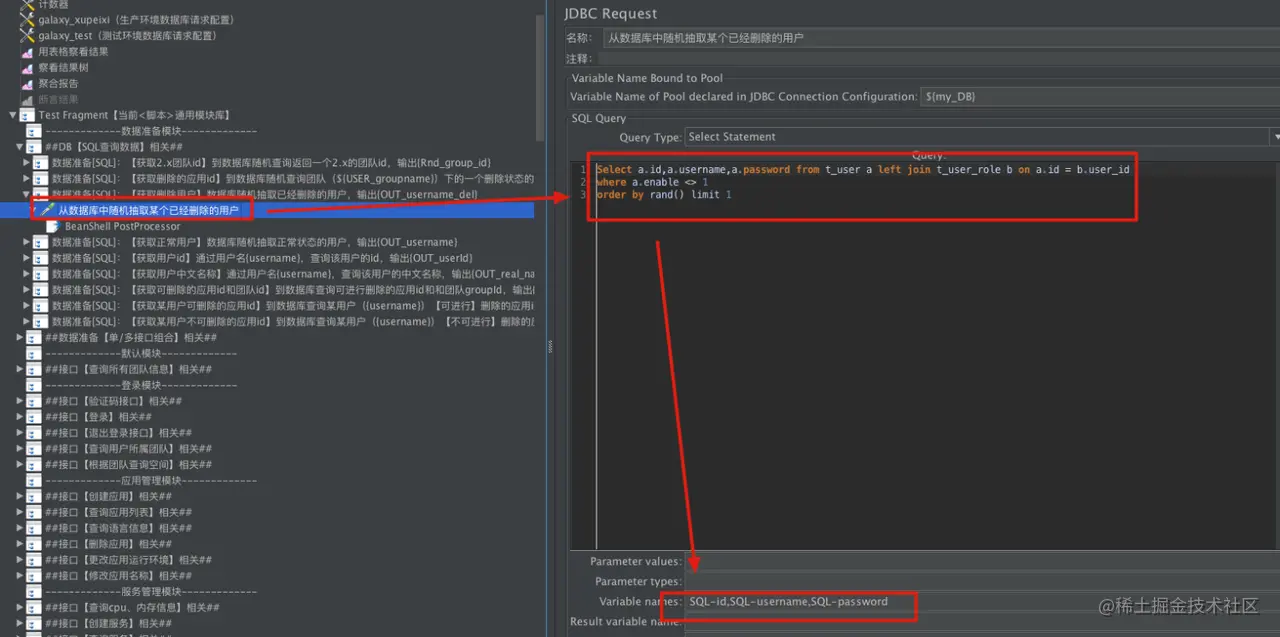1280x637 pixels.
Task: Click the 获取正常用户 controller icon
Action: pyautogui.click(x=41, y=242)
